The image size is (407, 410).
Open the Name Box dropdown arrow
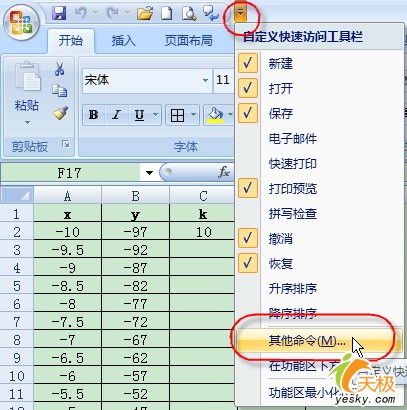click(149, 173)
